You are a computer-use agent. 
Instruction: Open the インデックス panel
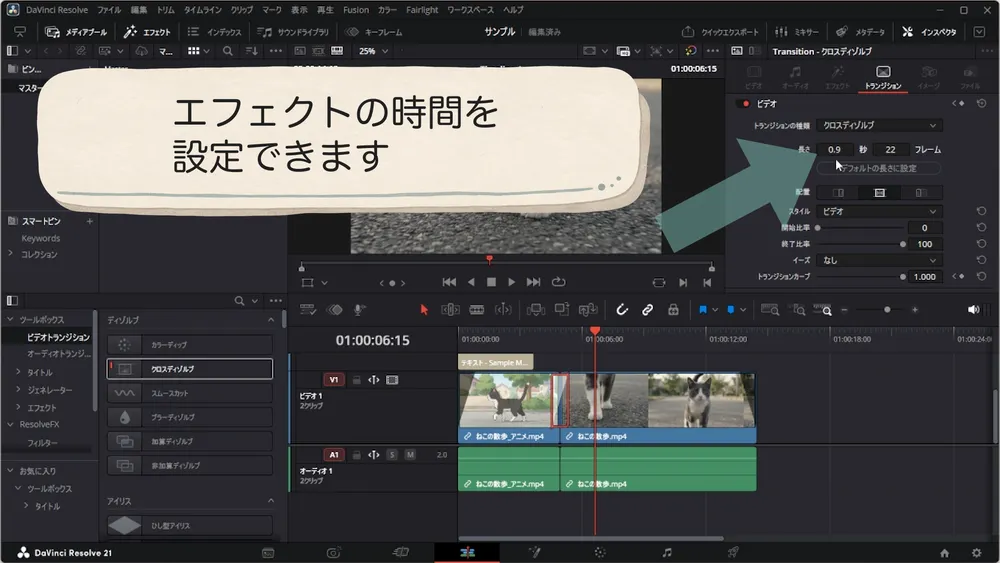[x=215, y=32]
